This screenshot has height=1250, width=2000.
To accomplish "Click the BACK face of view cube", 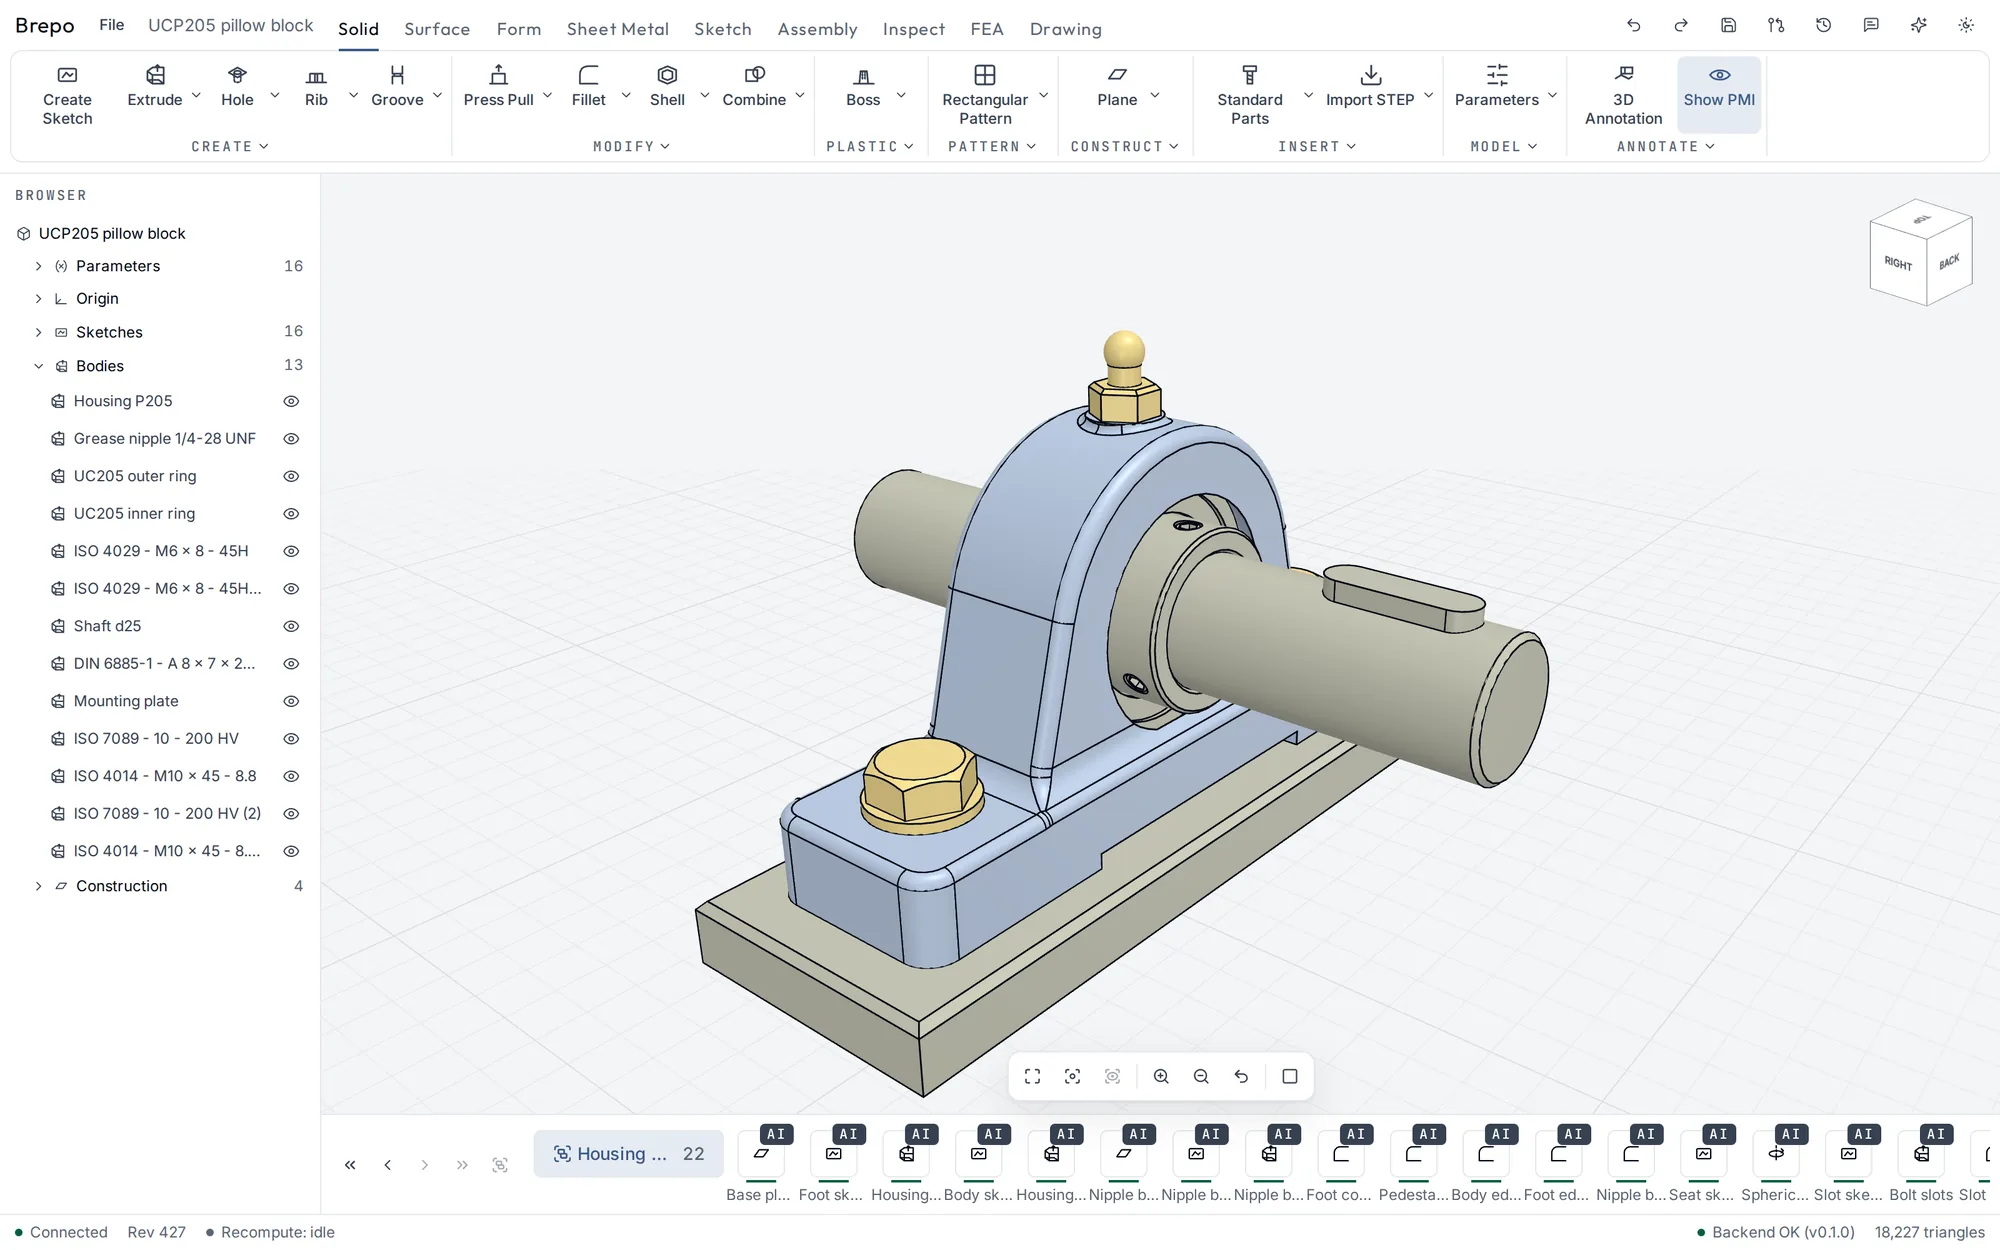I will coord(1949,262).
